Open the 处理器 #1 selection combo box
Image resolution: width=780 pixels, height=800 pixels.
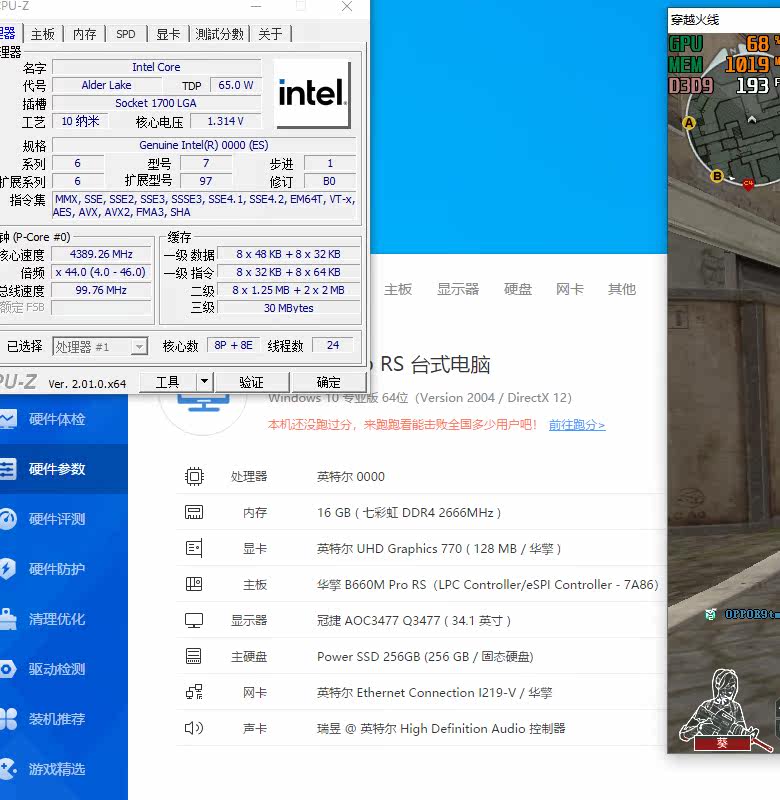tap(100, 347)
